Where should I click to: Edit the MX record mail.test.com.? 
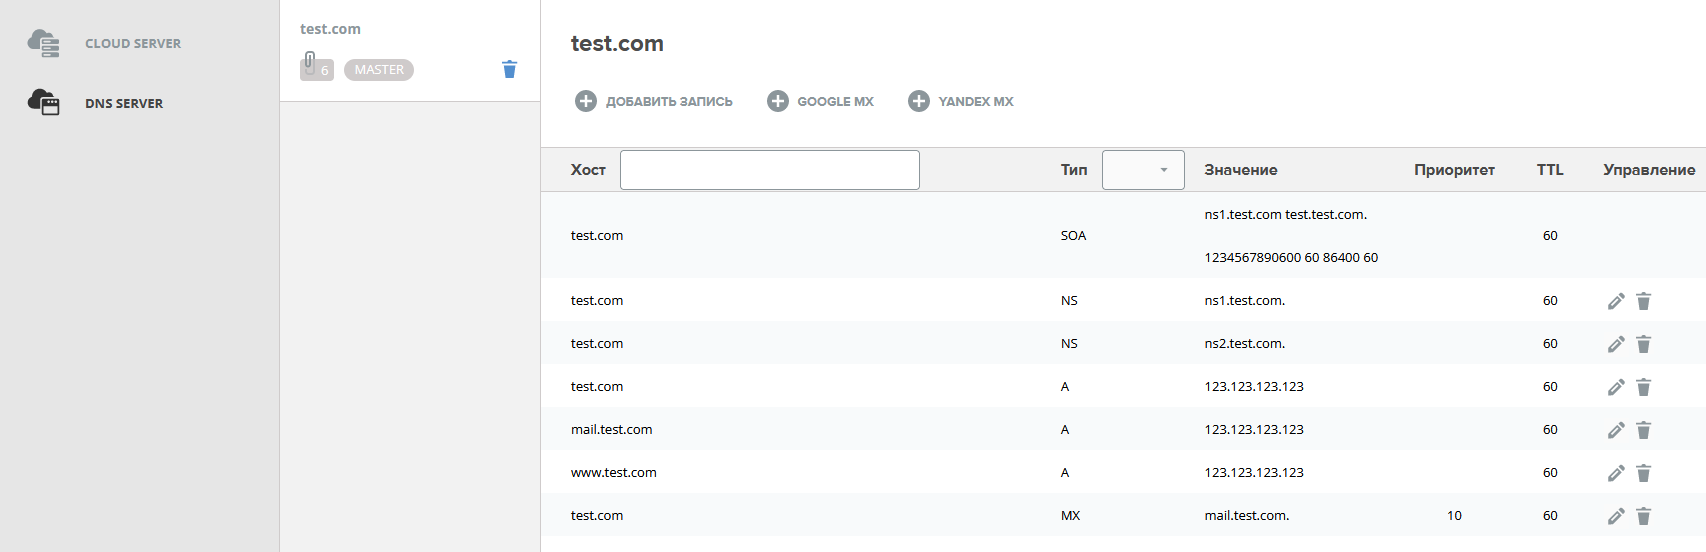point(1615,516)
